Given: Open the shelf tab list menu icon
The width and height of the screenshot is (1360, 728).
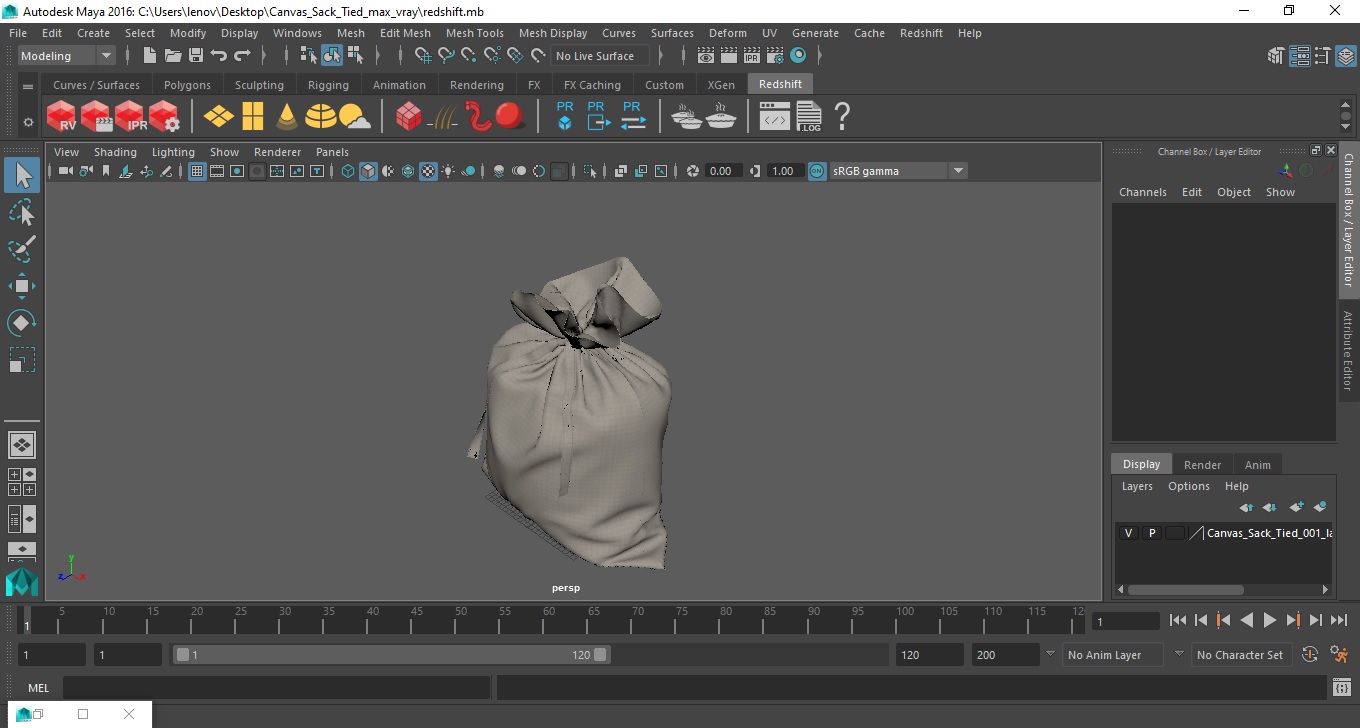Looking at the screenshot, I should [28, 87].
